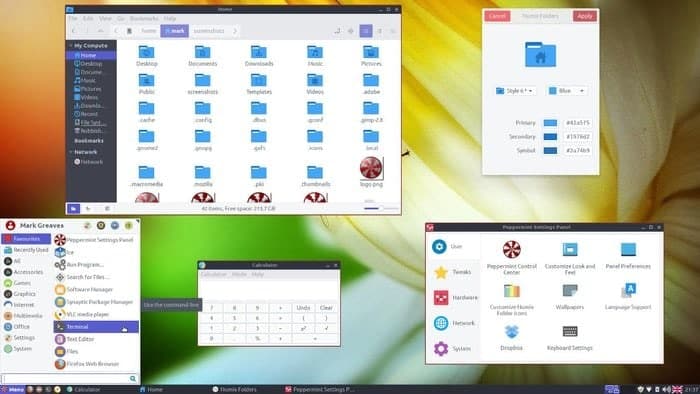Screen dimensions: 700x394
Task: Select Terminal in the application menu
Action: 96,327
